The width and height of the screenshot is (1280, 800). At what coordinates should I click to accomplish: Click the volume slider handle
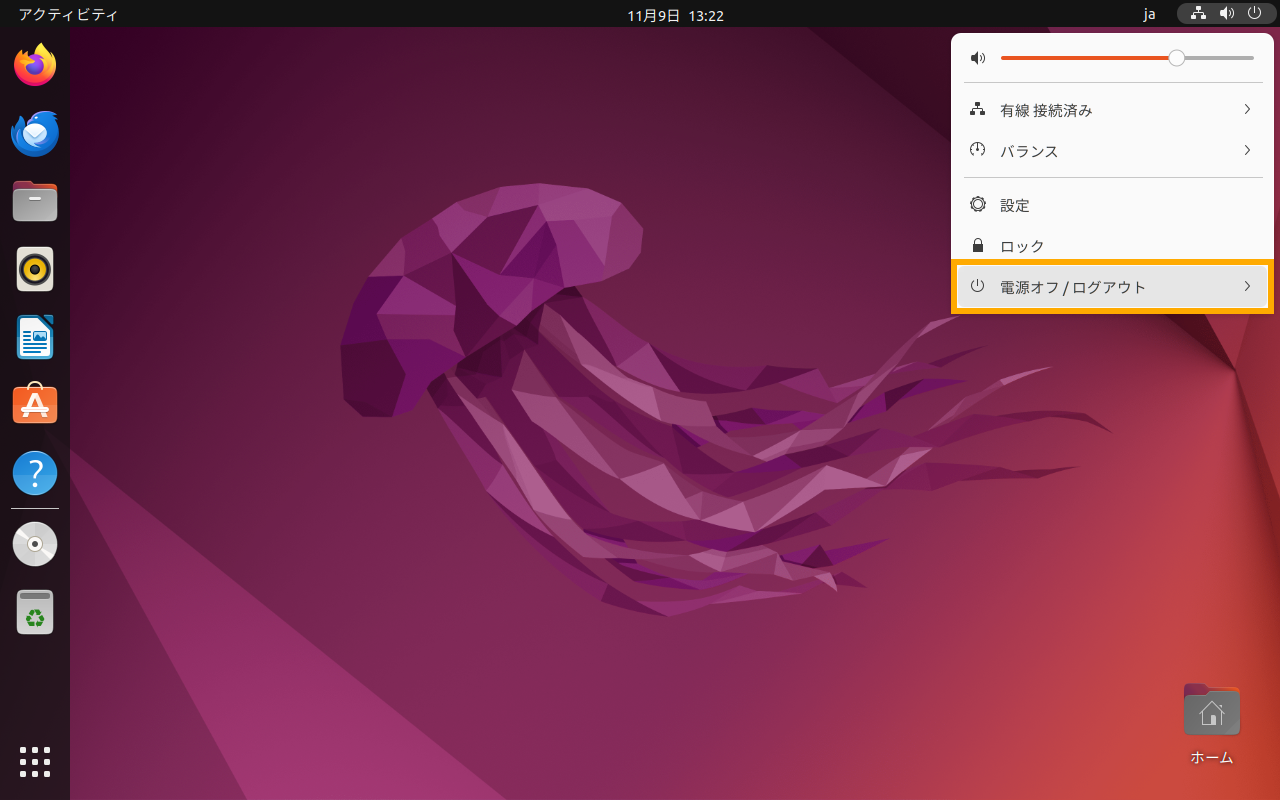coord(1177,58)
